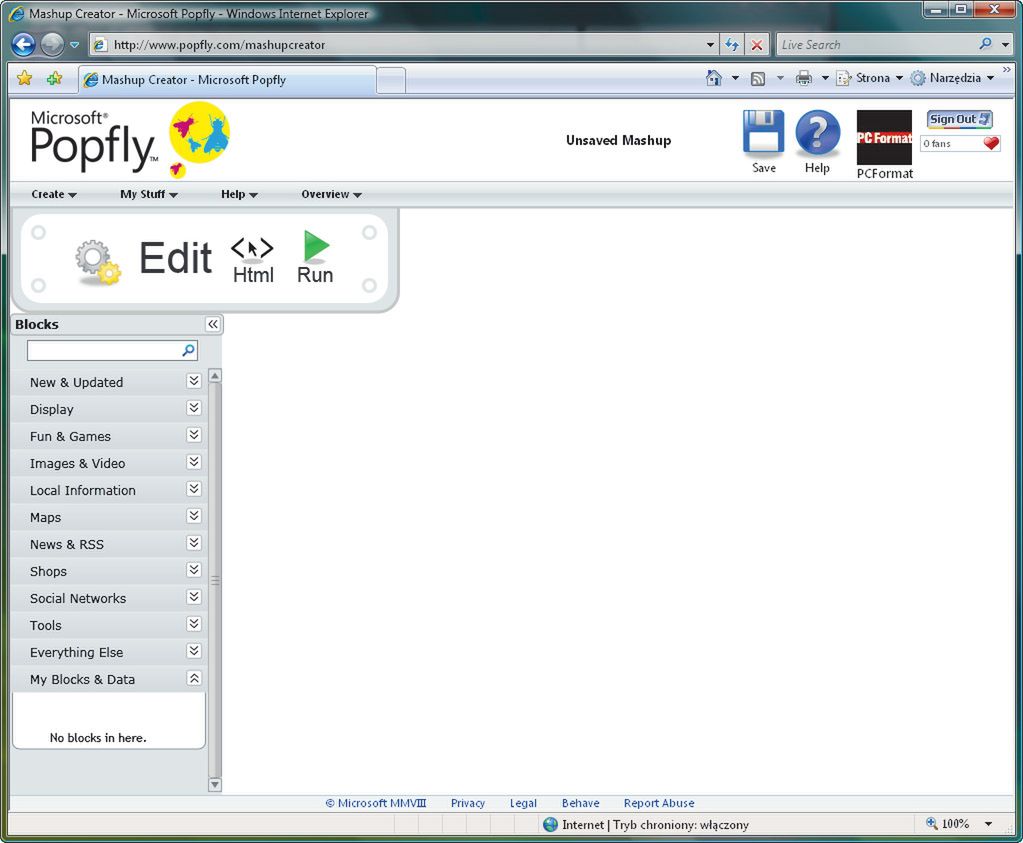Open the recent pages dropdown arrow
1023x843 pixels.
tap(74, 45)
